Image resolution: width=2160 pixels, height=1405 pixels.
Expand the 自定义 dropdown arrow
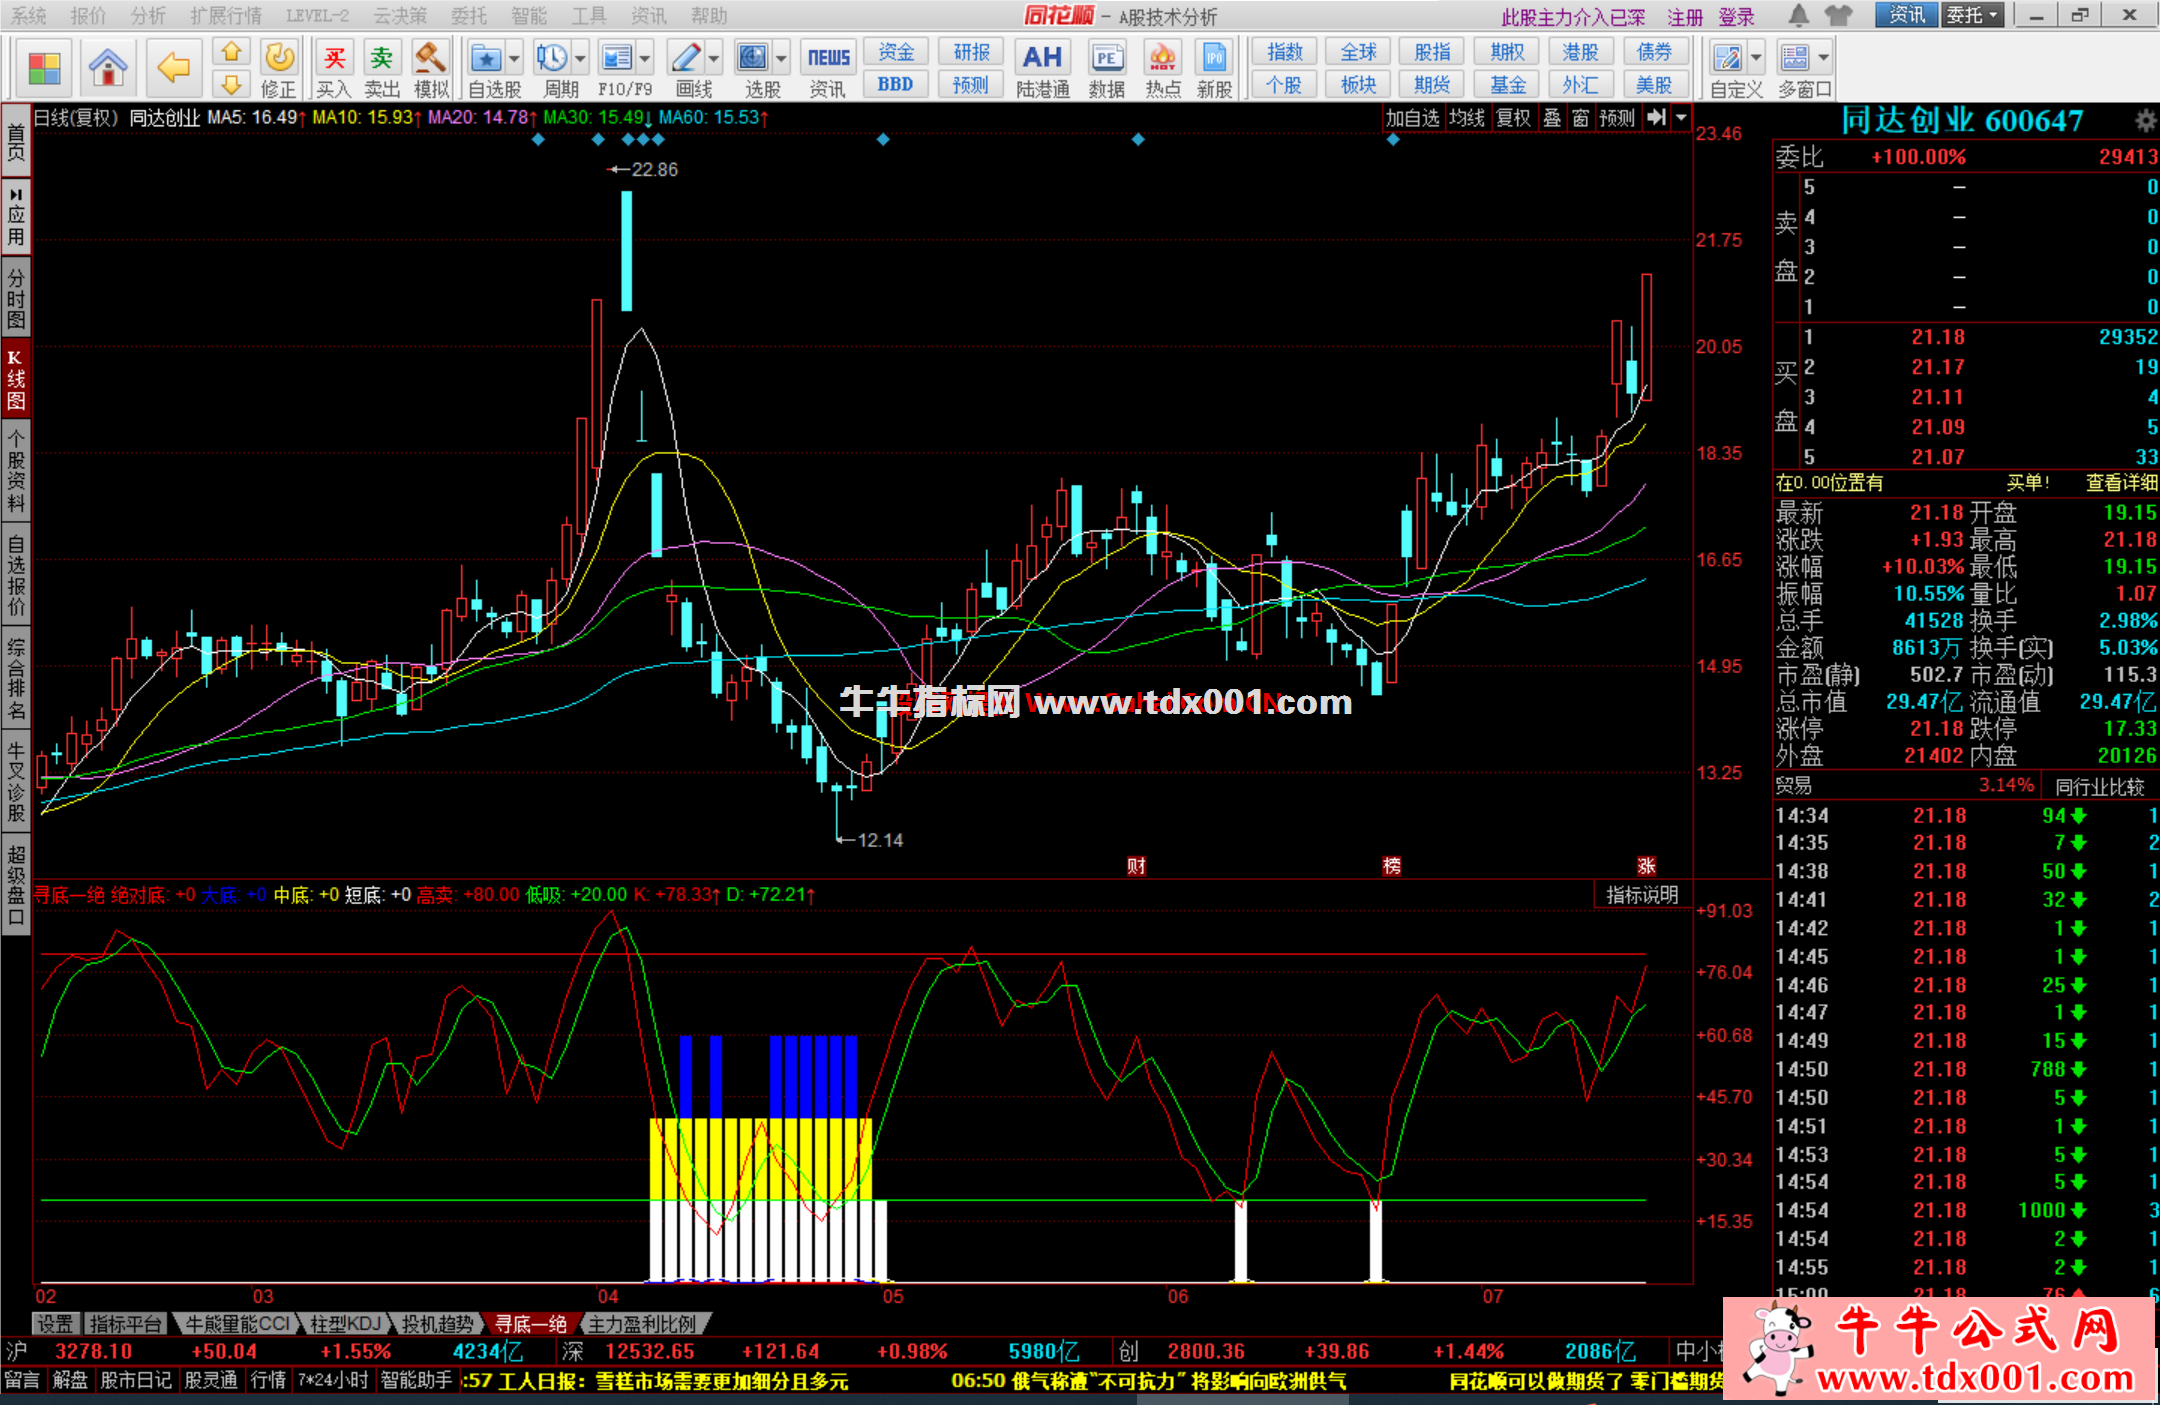1756,58
